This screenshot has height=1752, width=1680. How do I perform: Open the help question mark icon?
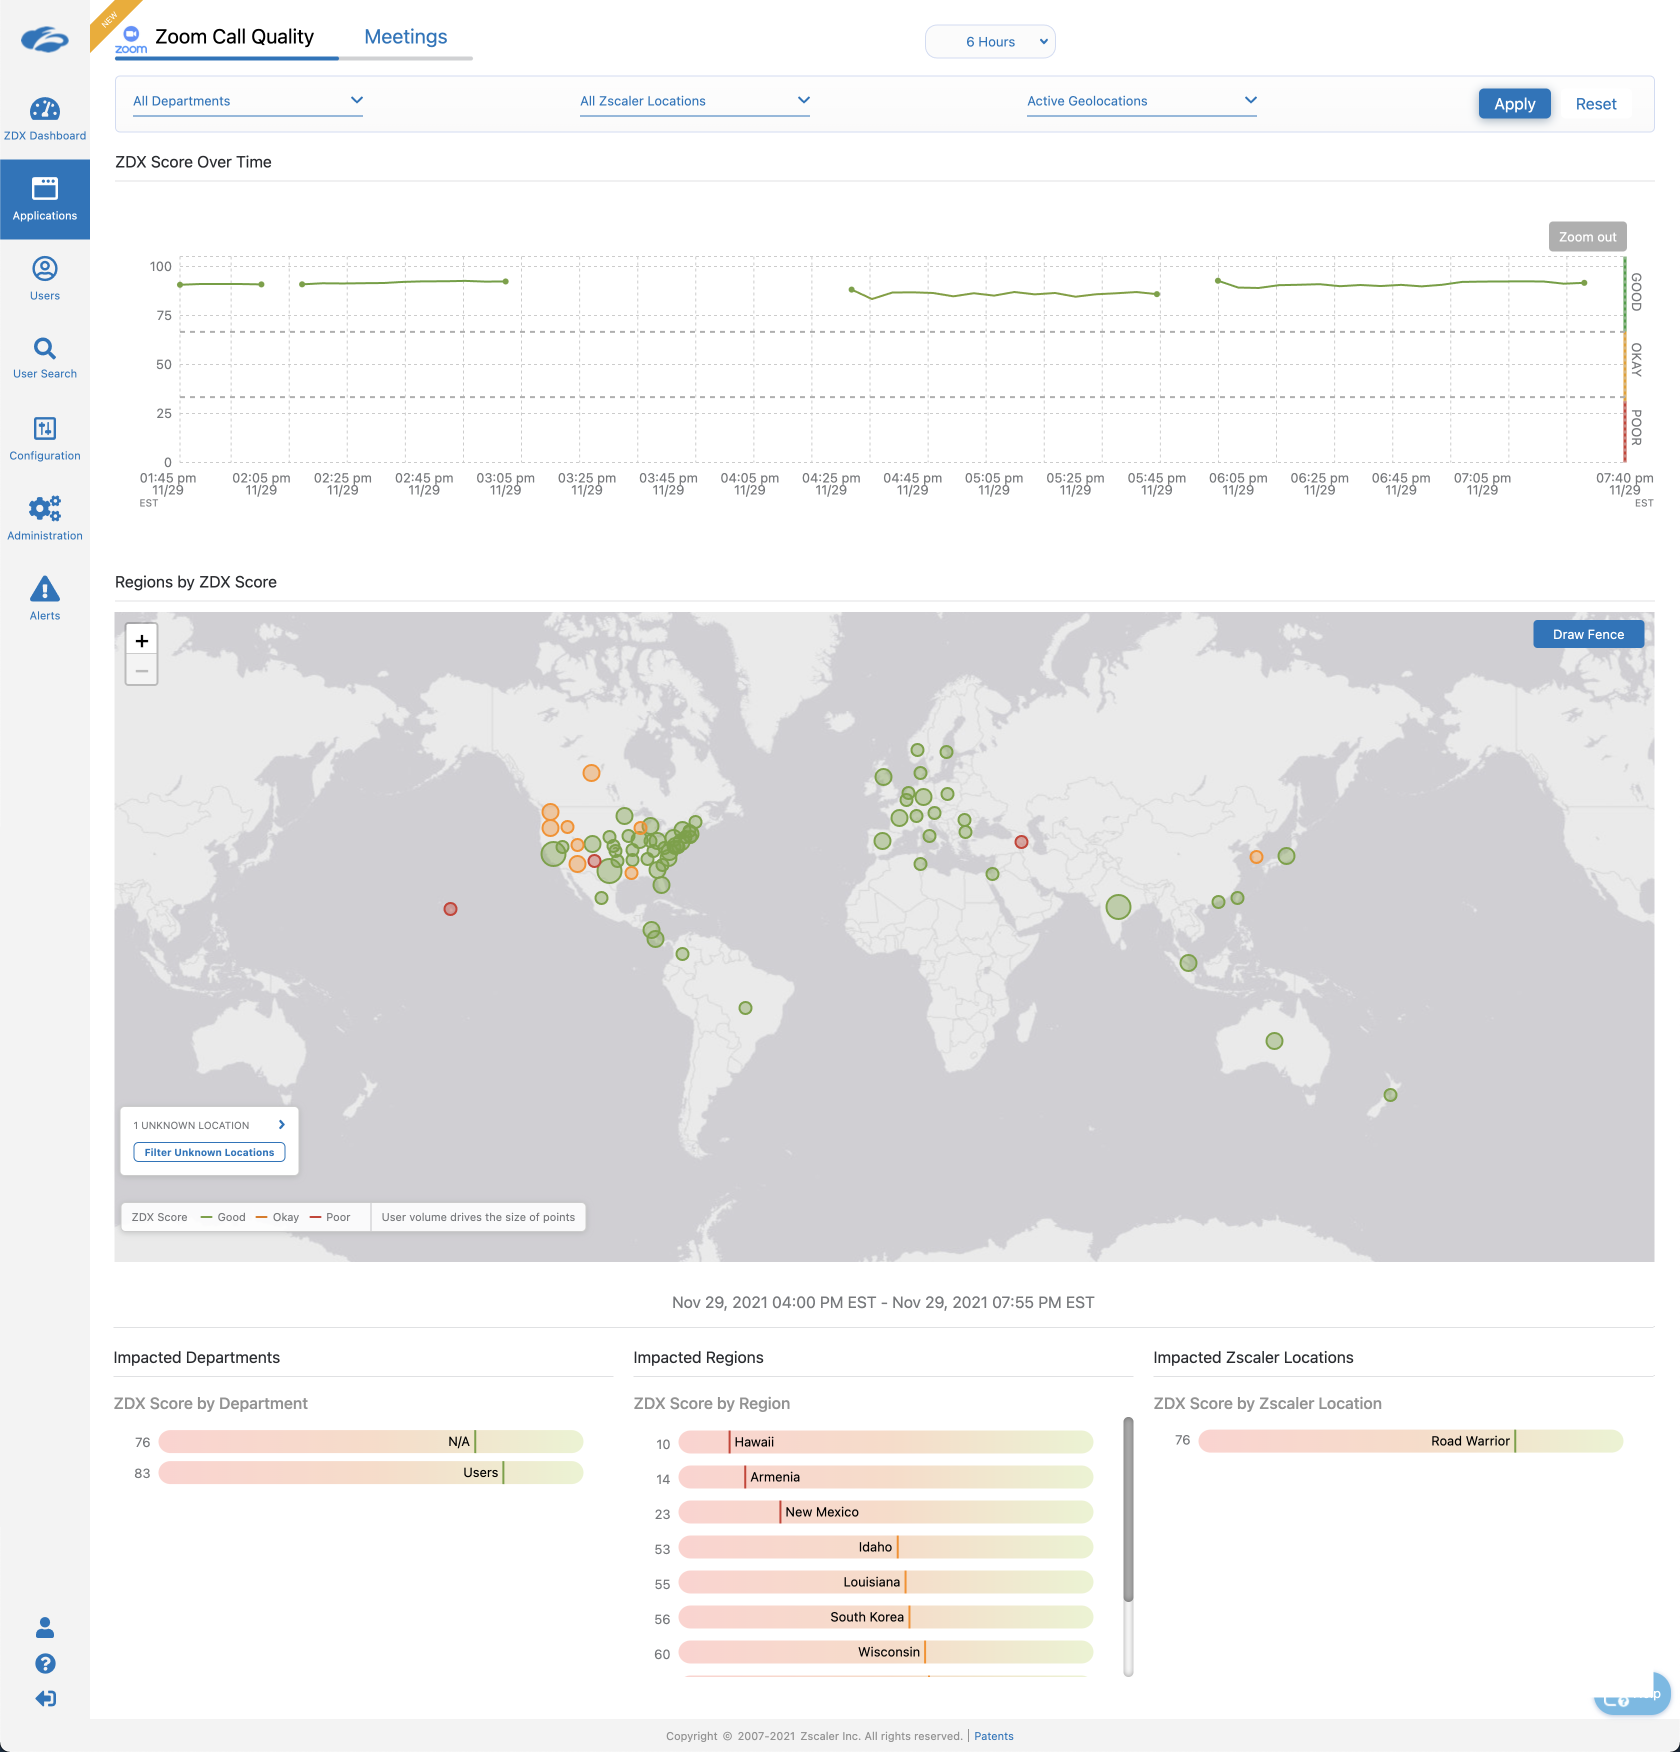pos(45,1663)
